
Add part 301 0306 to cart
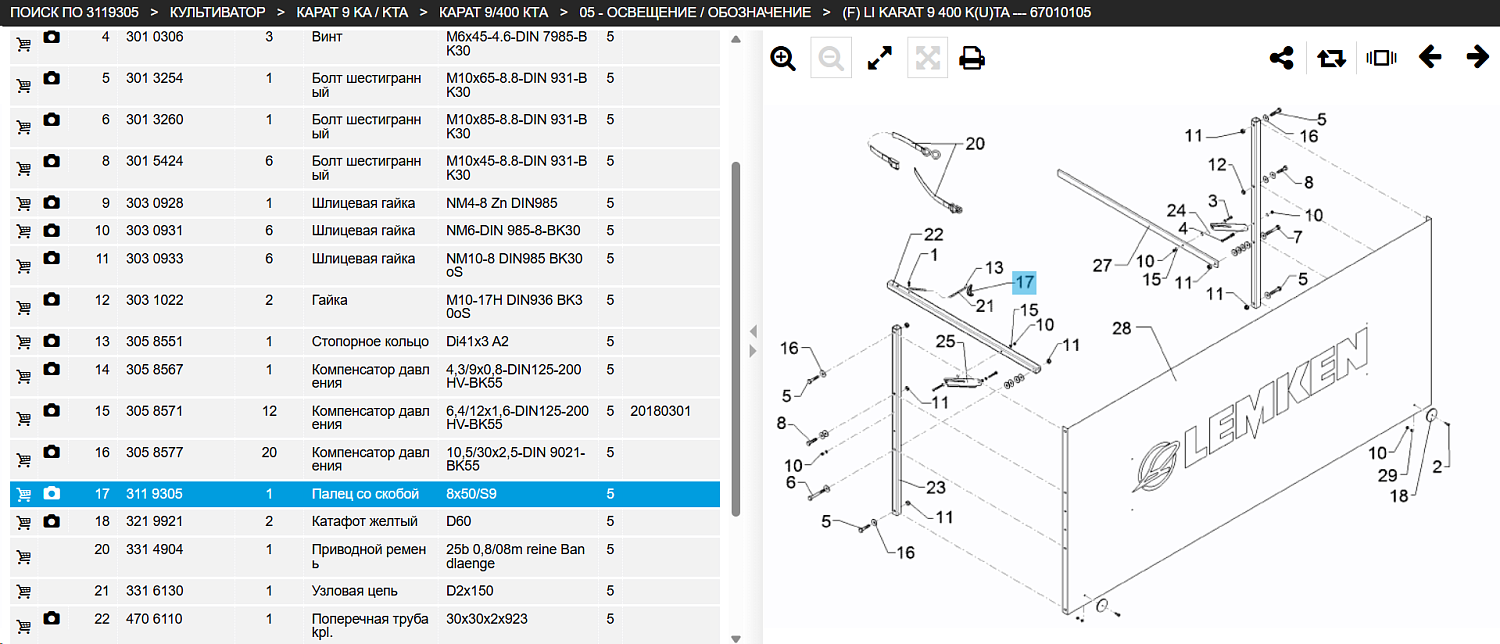point(23,44)
